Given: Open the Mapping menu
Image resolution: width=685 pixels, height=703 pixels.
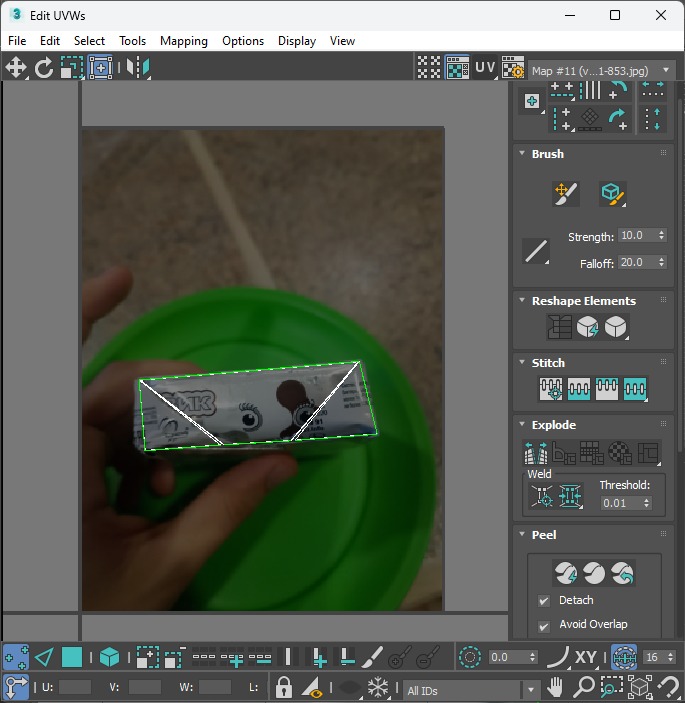Looking at the screenshot, I should (184, 41).
